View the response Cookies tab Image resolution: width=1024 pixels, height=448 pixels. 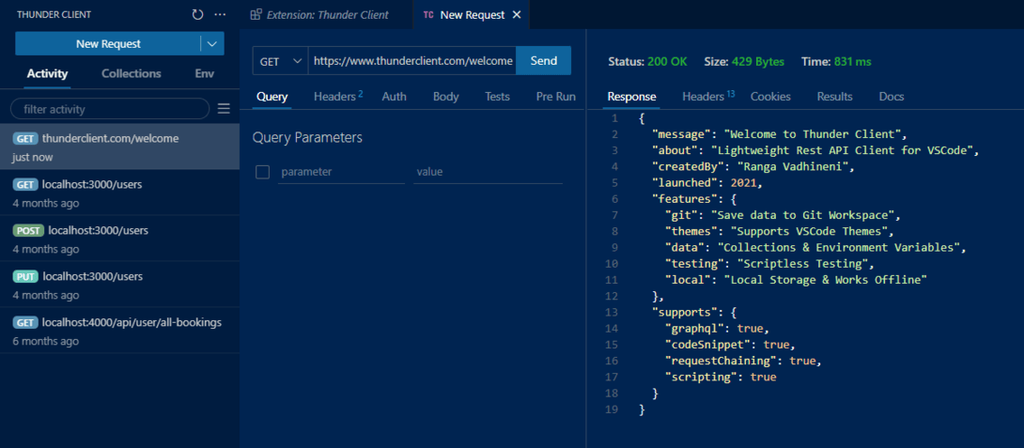770,97
